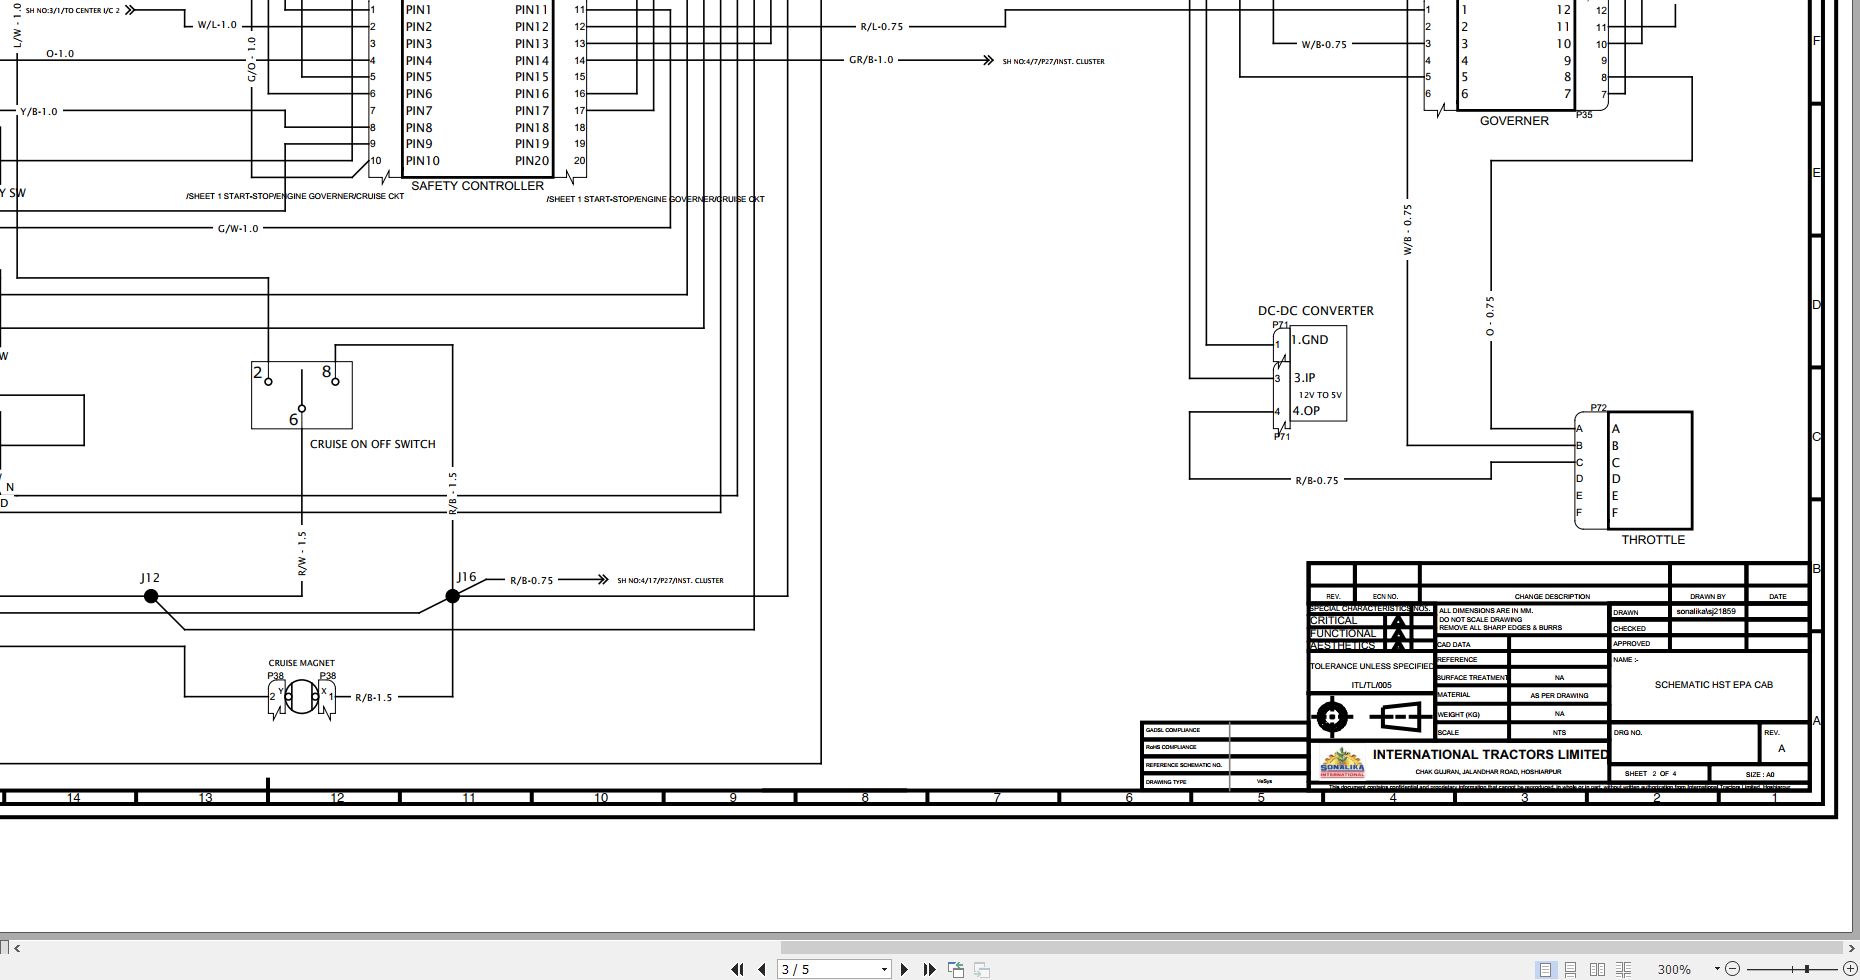Click the R/L-0.75 wire label
The width and height of the screenshot is (1860, 980).
(881, 27)
